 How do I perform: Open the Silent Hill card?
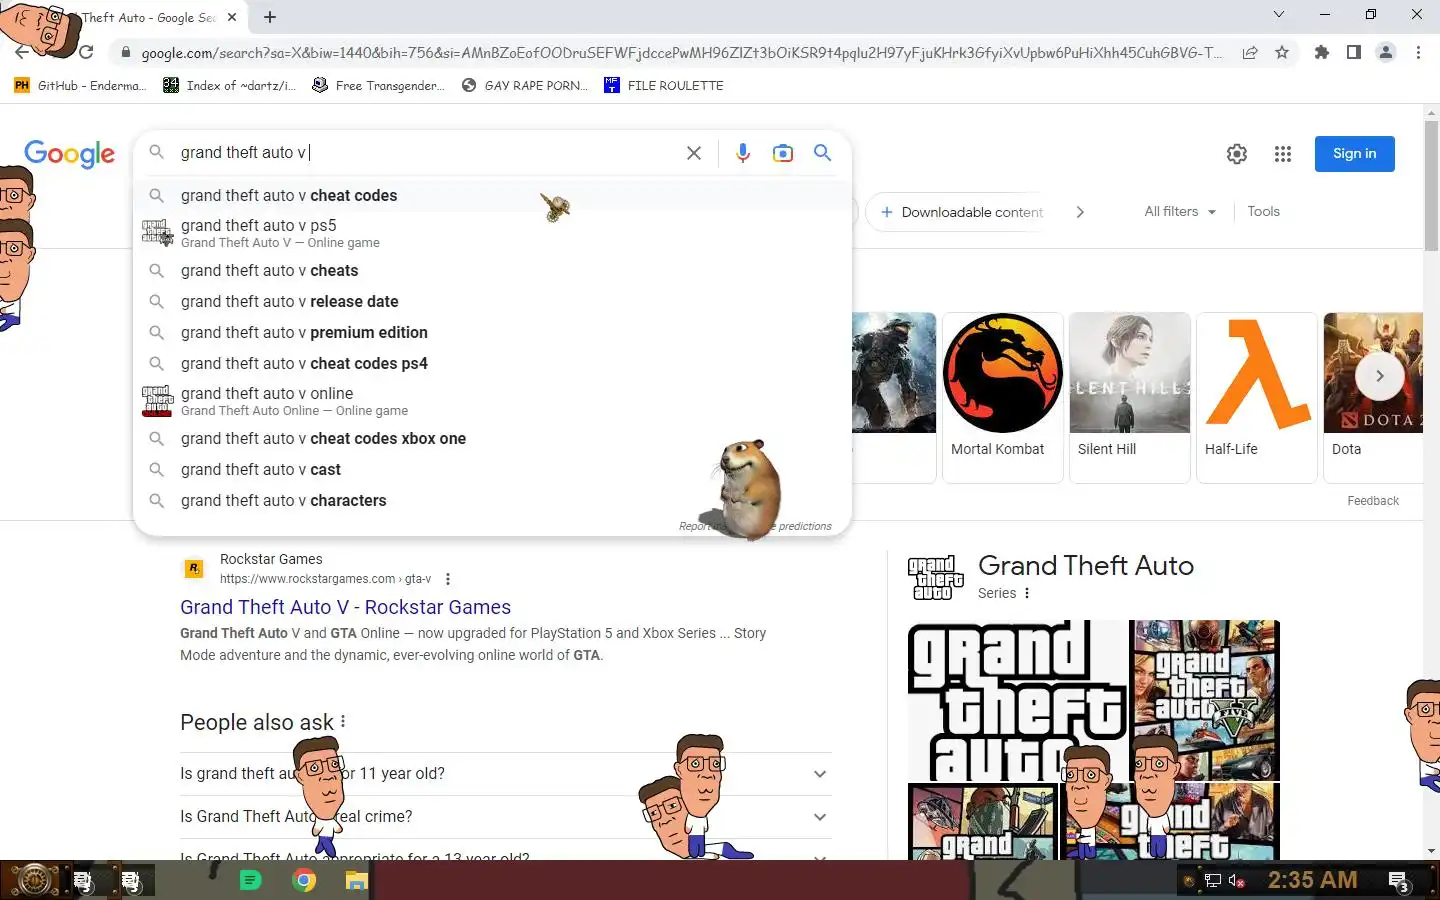(x=1130, y=397)
